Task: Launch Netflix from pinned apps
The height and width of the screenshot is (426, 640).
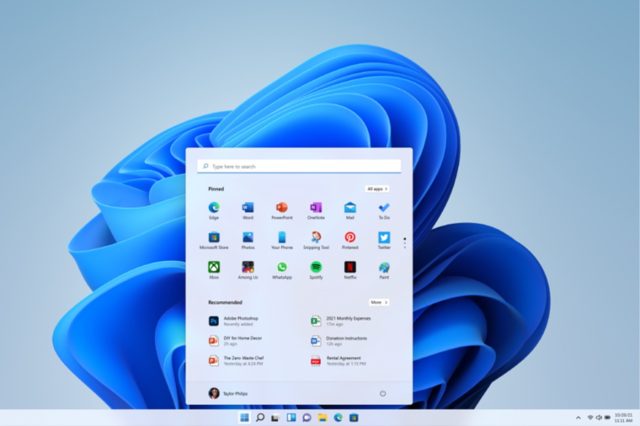Action: pos(350,268)
